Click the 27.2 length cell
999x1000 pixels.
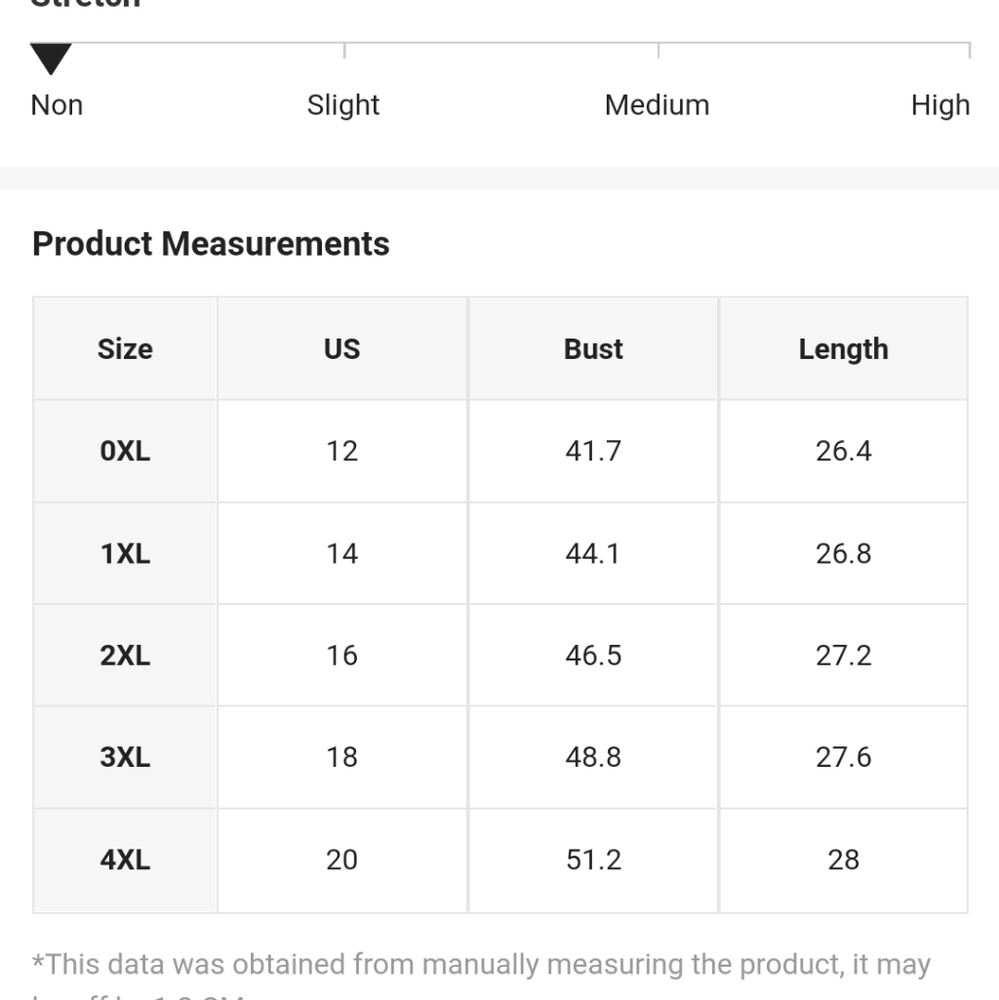[x=843, y=655]
